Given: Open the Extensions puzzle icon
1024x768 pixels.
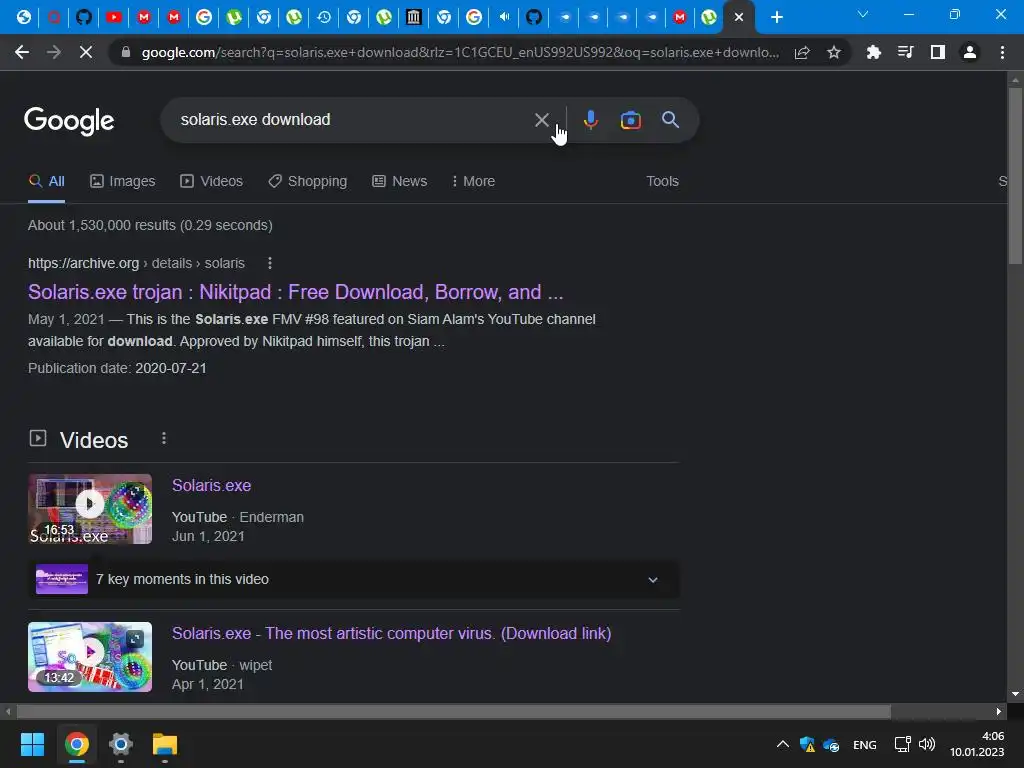Looking at the screenshot, I should click(x=873, y=52).
